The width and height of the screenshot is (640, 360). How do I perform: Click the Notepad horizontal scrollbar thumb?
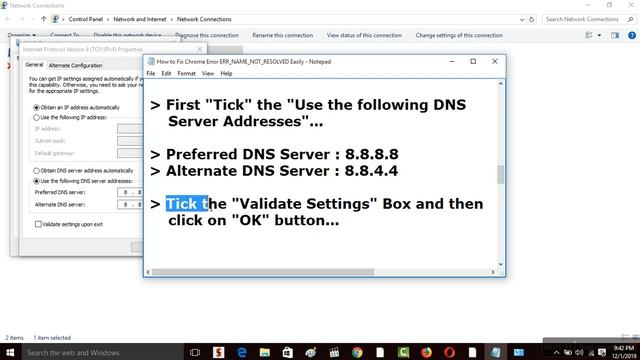click(263, 272)
